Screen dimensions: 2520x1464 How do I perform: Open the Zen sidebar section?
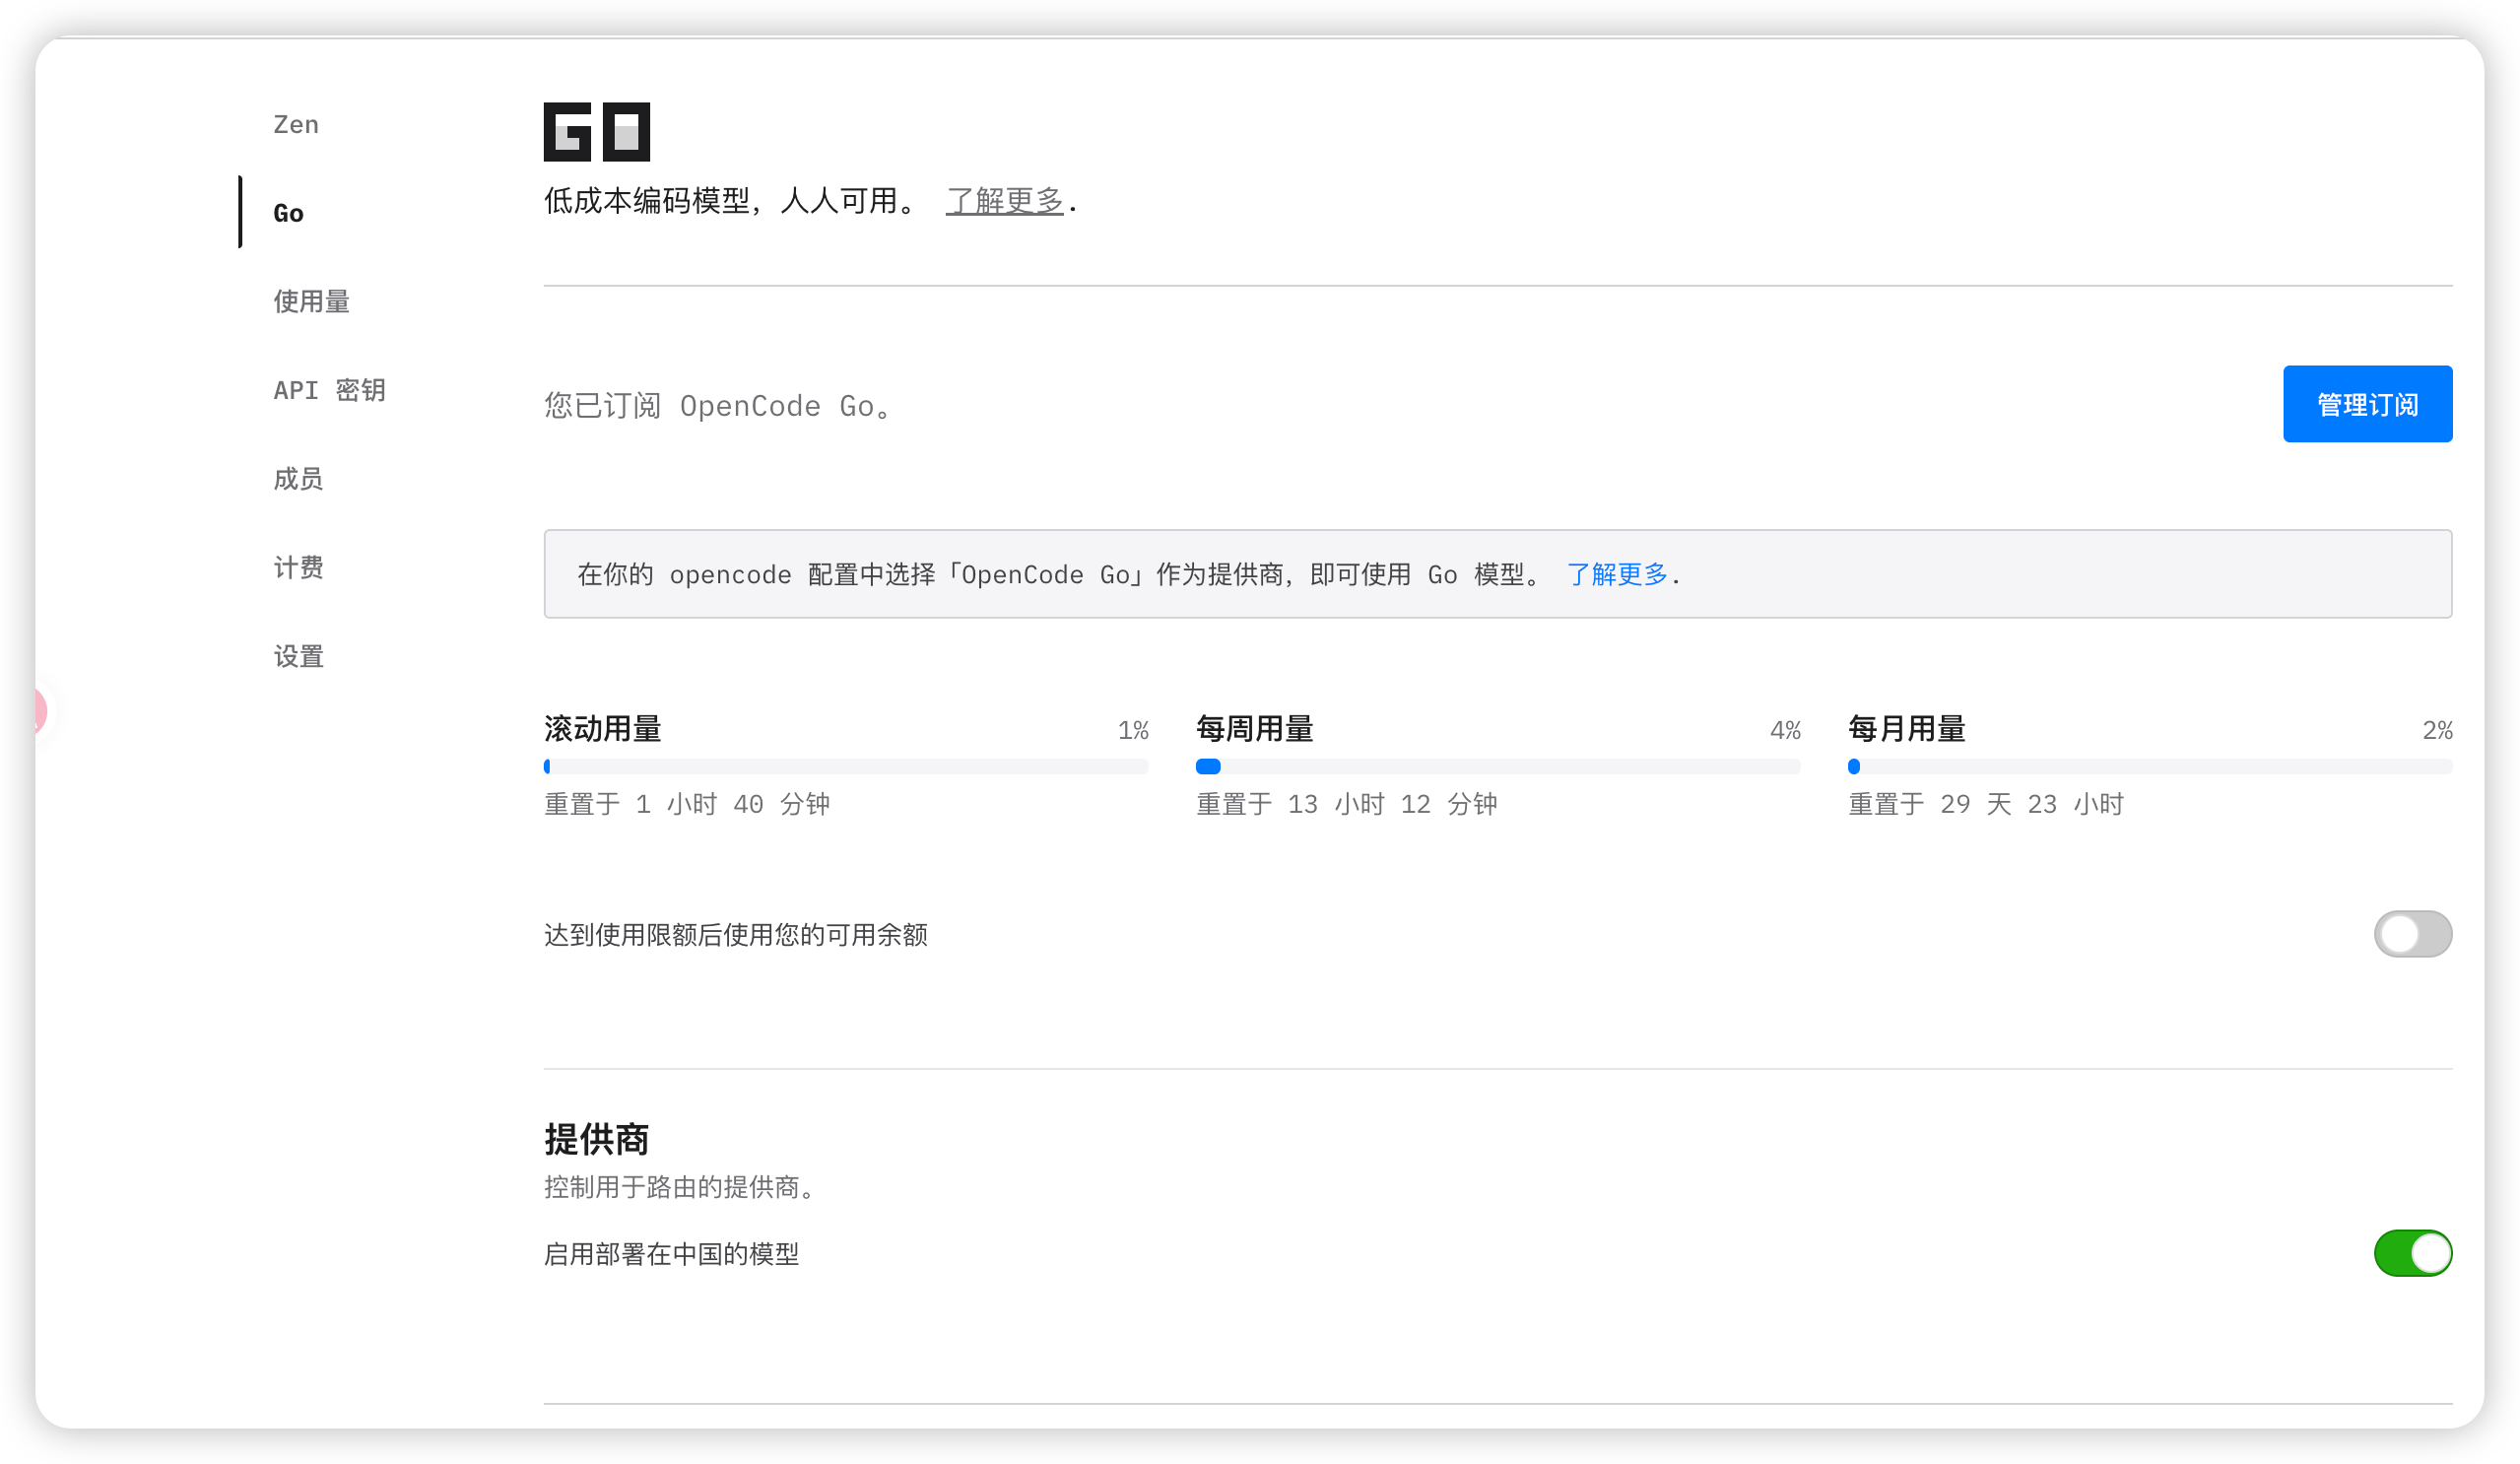click(x=296, y=124)
